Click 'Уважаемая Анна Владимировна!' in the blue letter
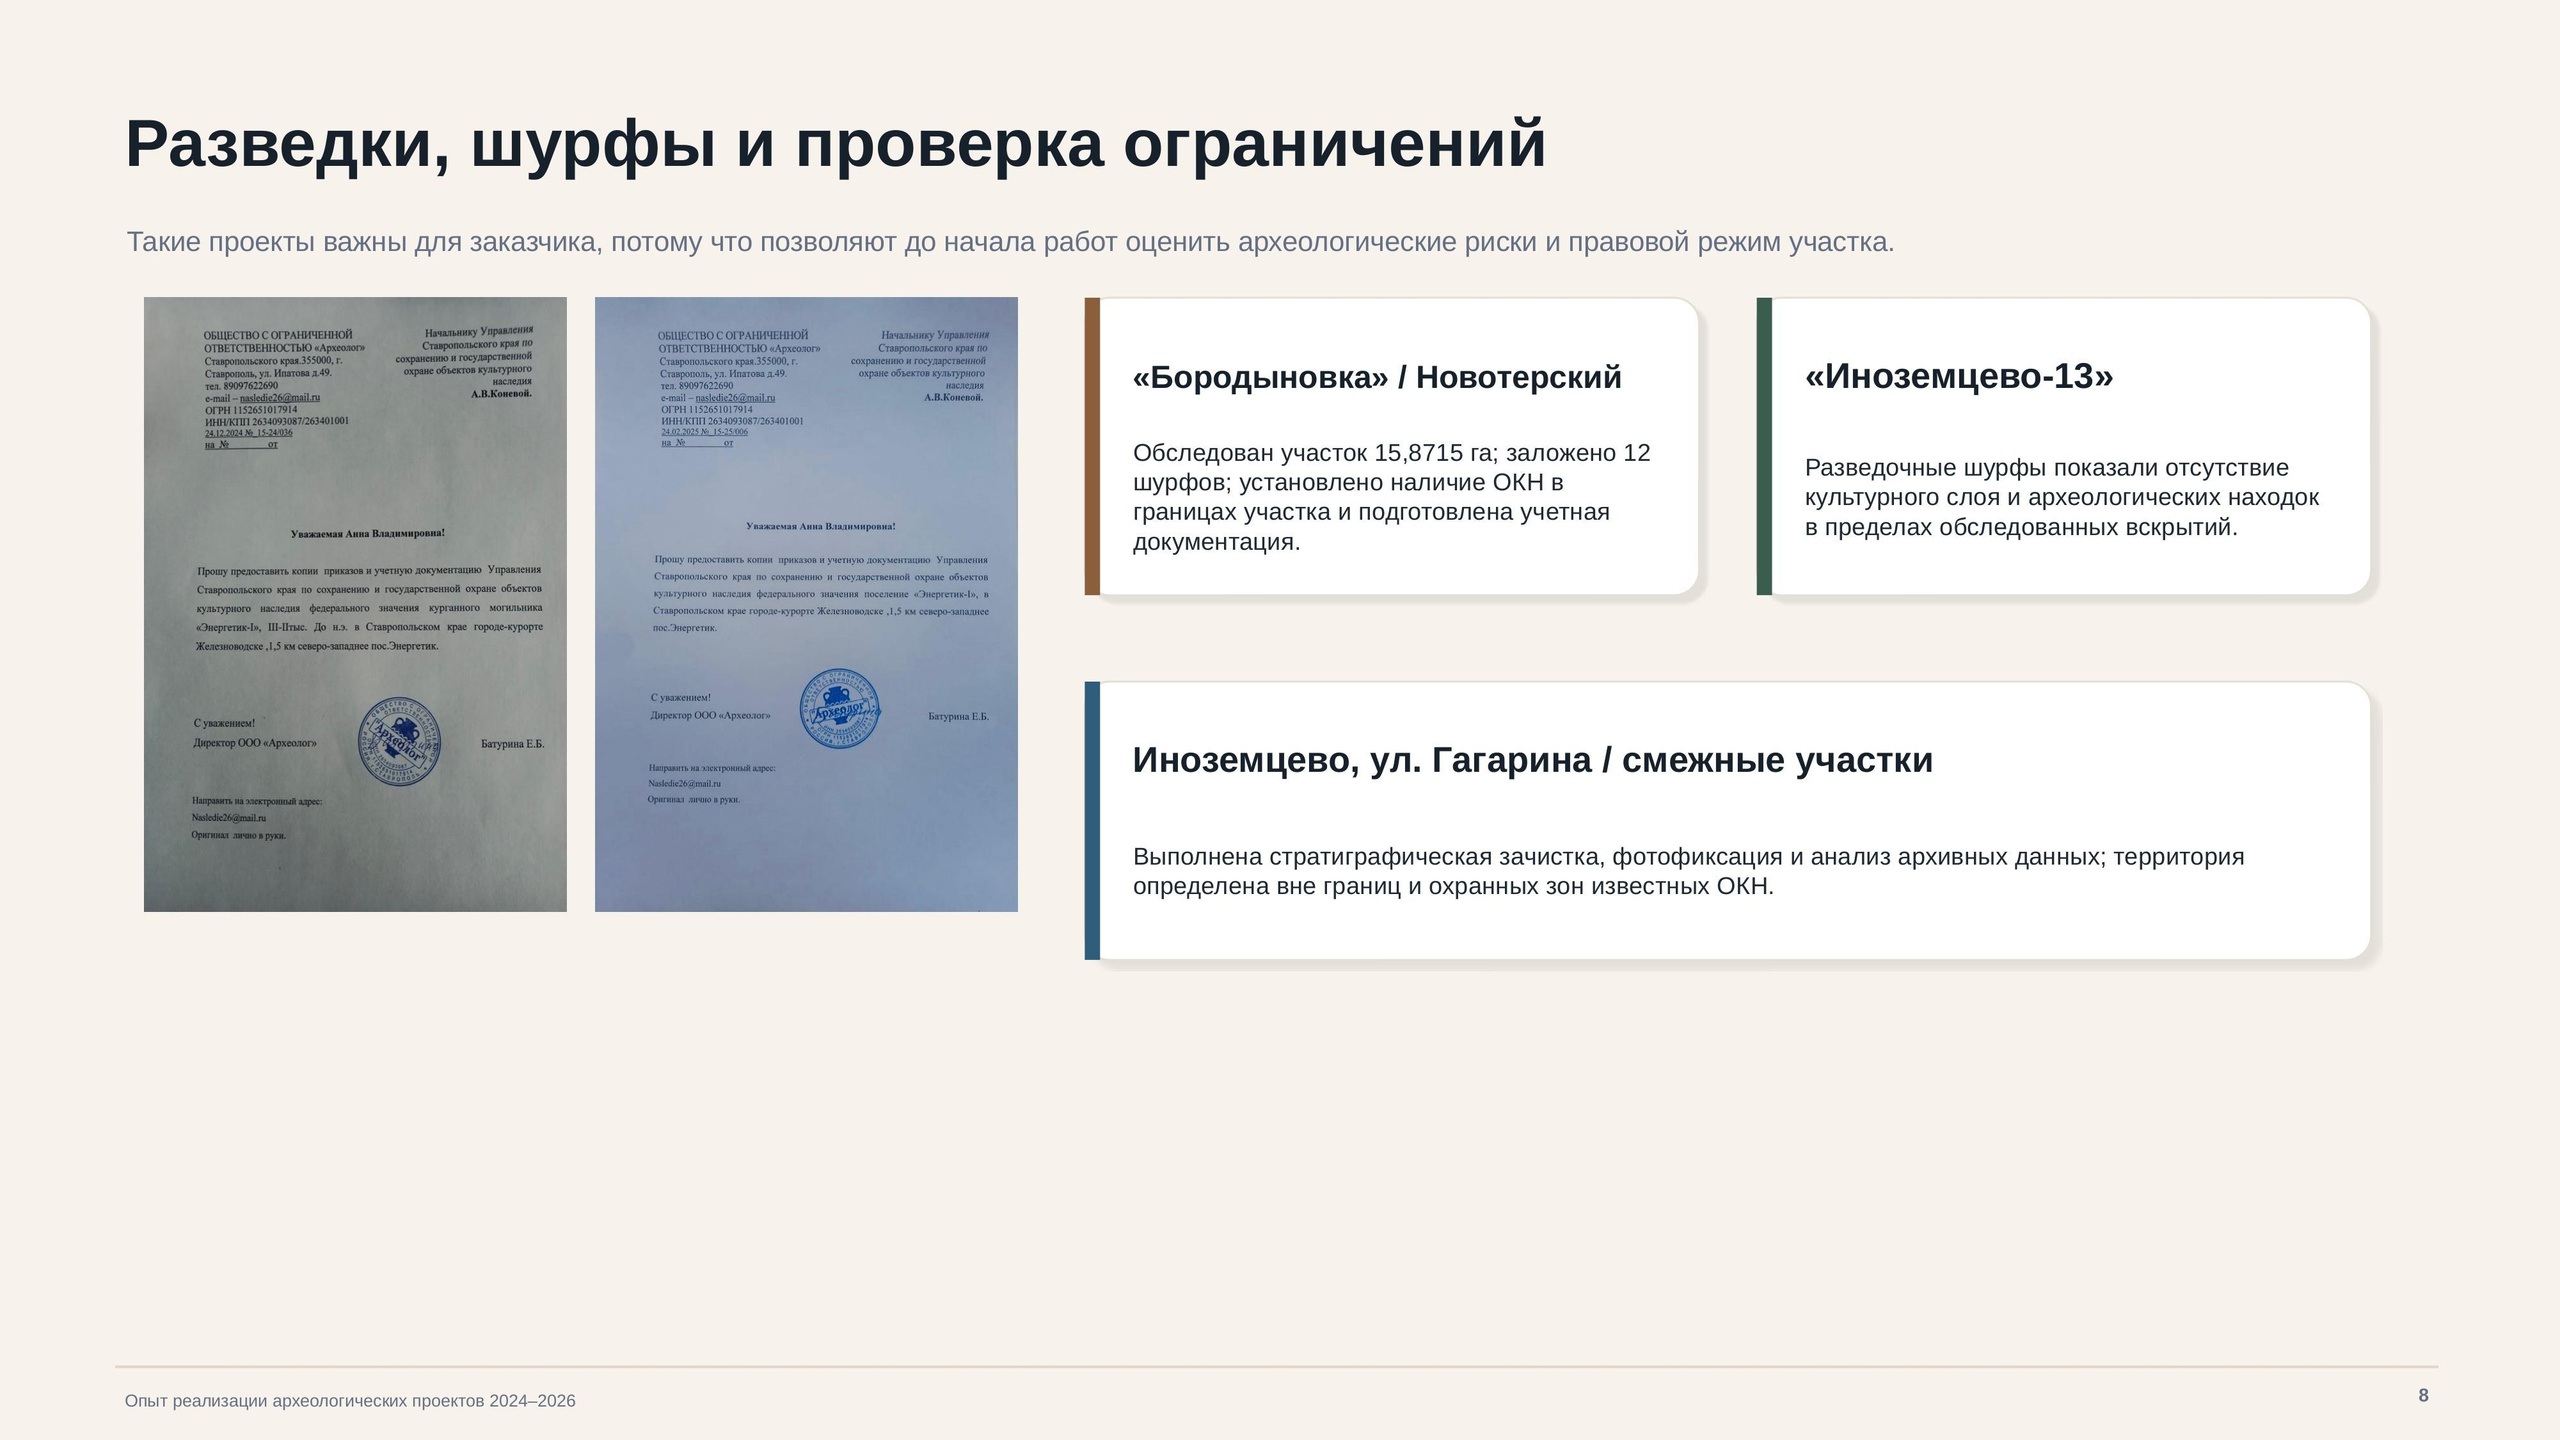Image resolution: width=2560 pixels, height=1440 pixels. tap(821, 526)
